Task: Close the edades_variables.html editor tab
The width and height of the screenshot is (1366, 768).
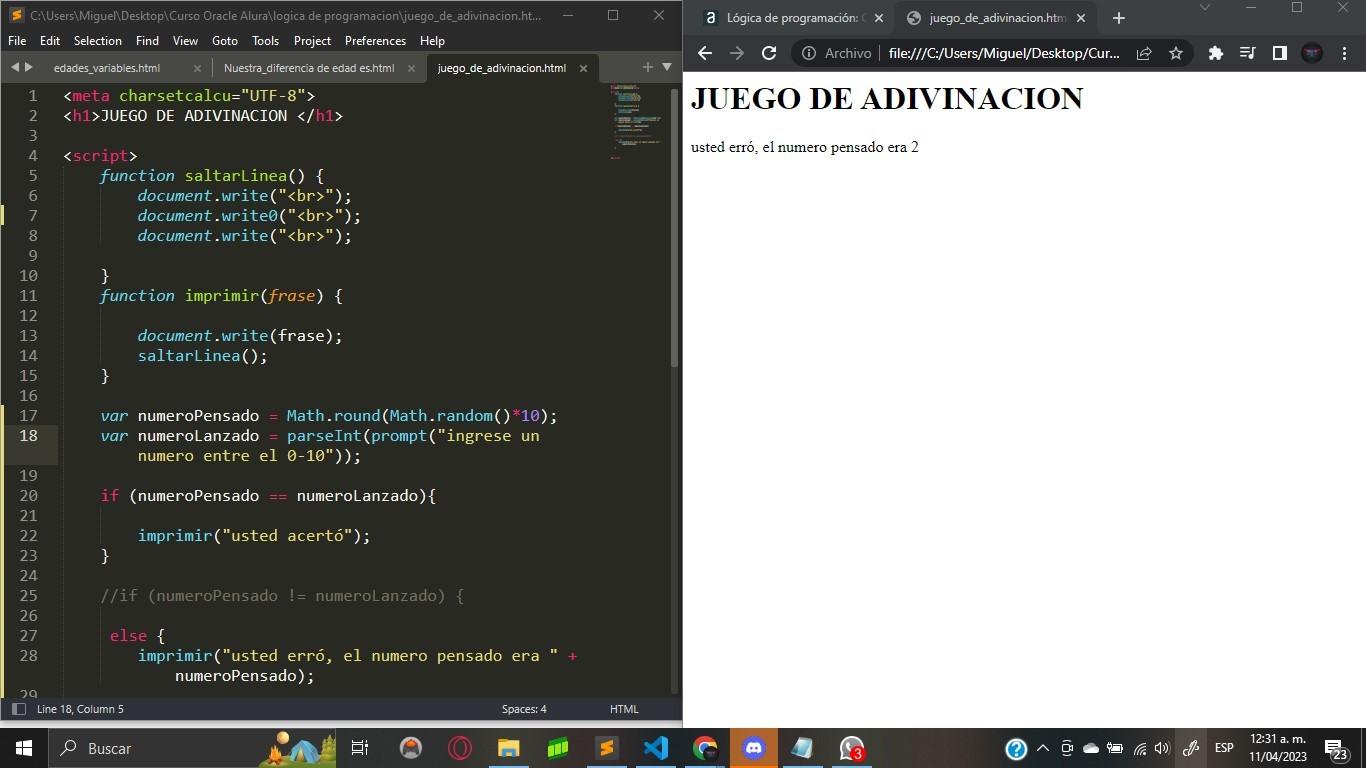Action: [197, 68]
